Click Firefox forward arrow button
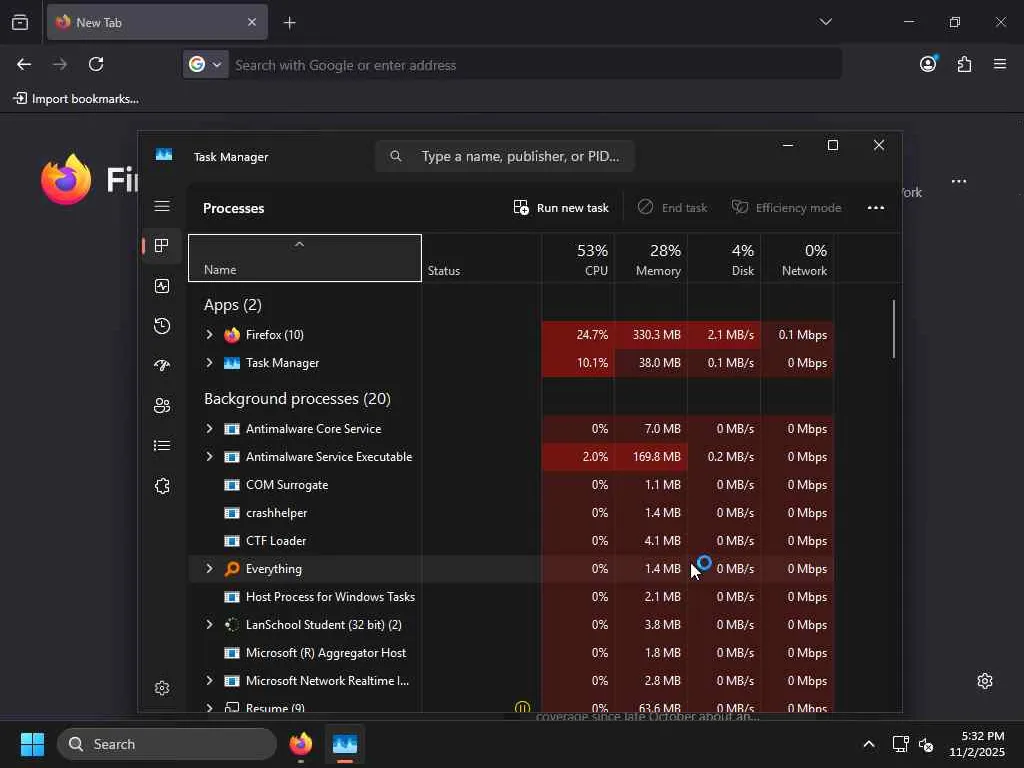Image resolution: width=1024 pixels, height=768 pixels. [60, 64]
